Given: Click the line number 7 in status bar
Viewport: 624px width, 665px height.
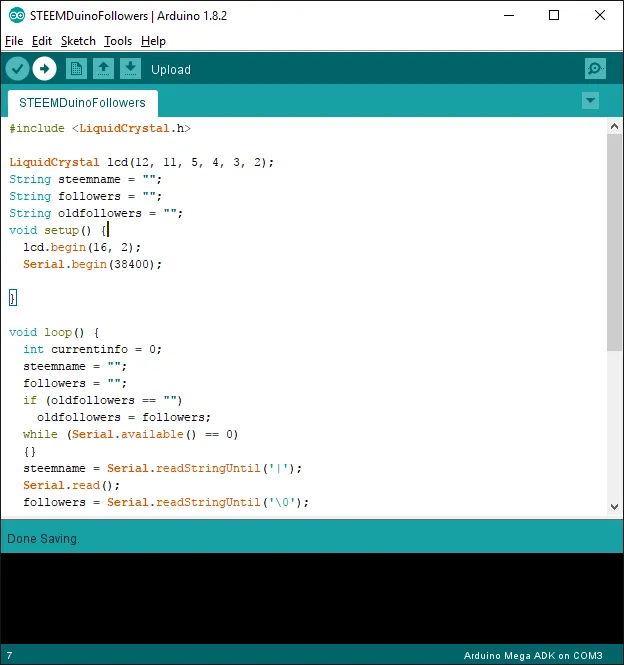Looking at the screenshot, I should 9,655.
